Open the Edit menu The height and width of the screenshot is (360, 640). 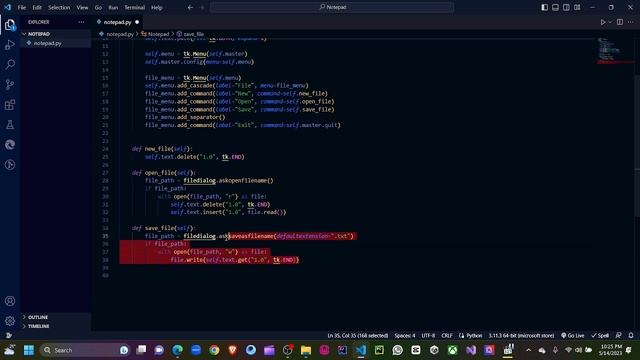37,7
